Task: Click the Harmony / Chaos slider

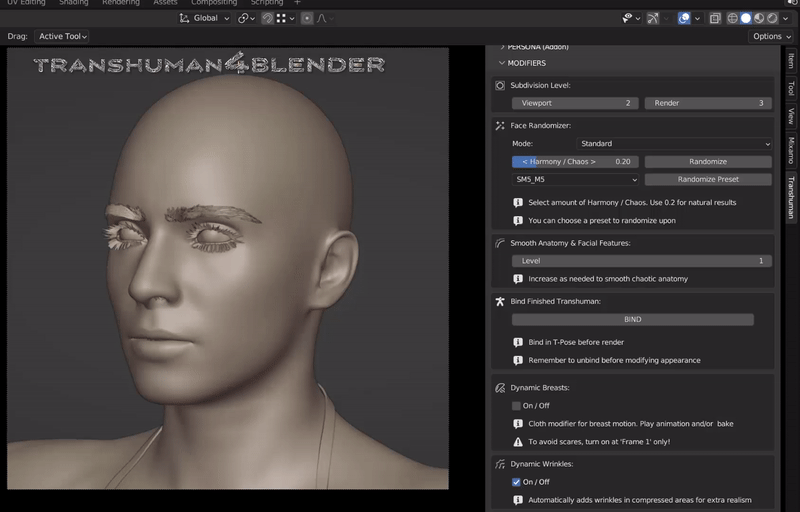Action: coord(575,162)
